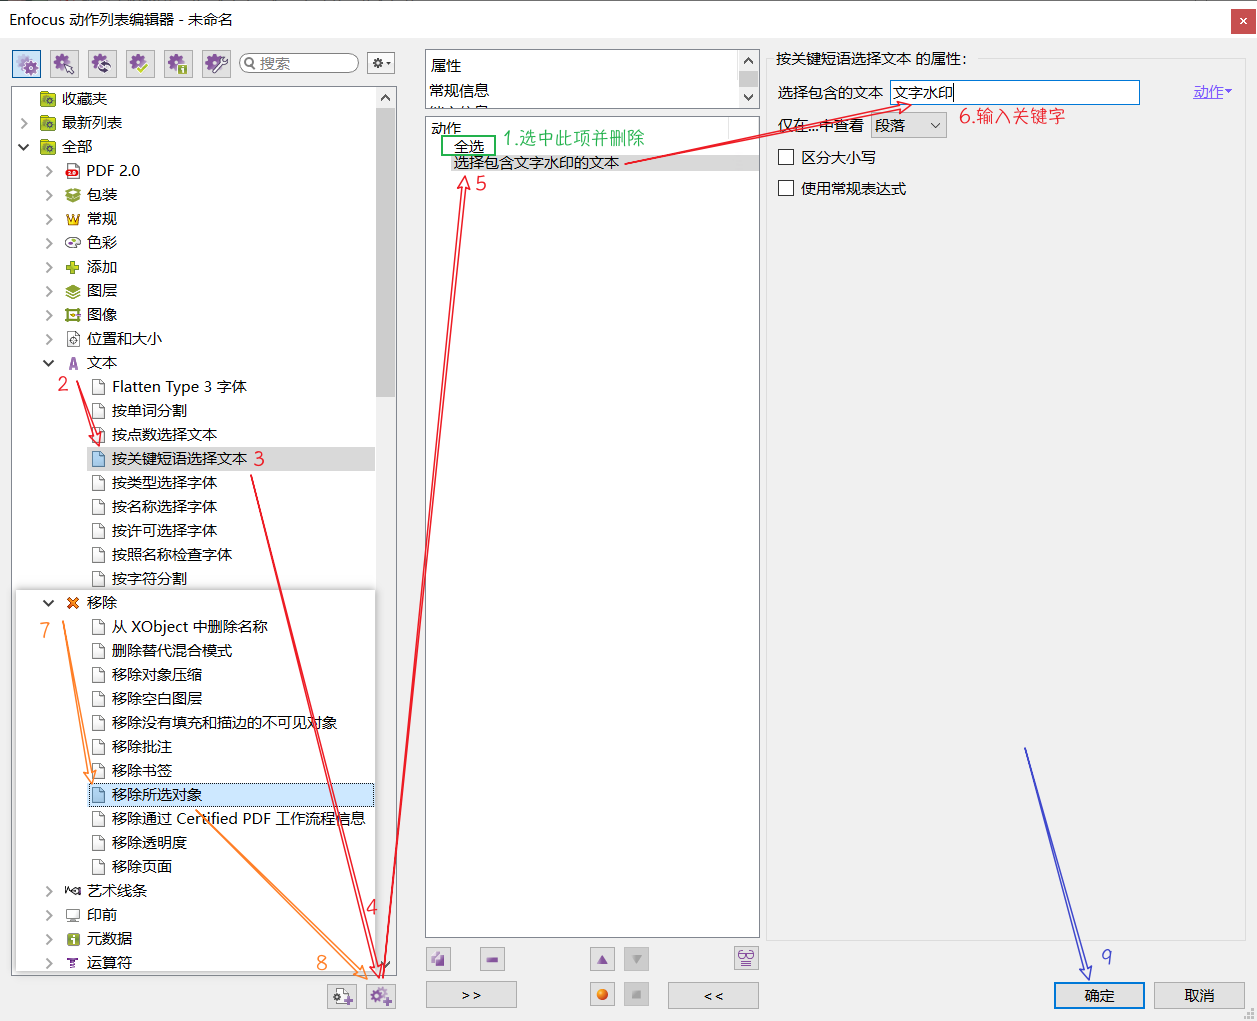The width and height of the screenshot is (1257, 1021).
Task: Click the 常规 crown icon
Action: pos(73,219)
